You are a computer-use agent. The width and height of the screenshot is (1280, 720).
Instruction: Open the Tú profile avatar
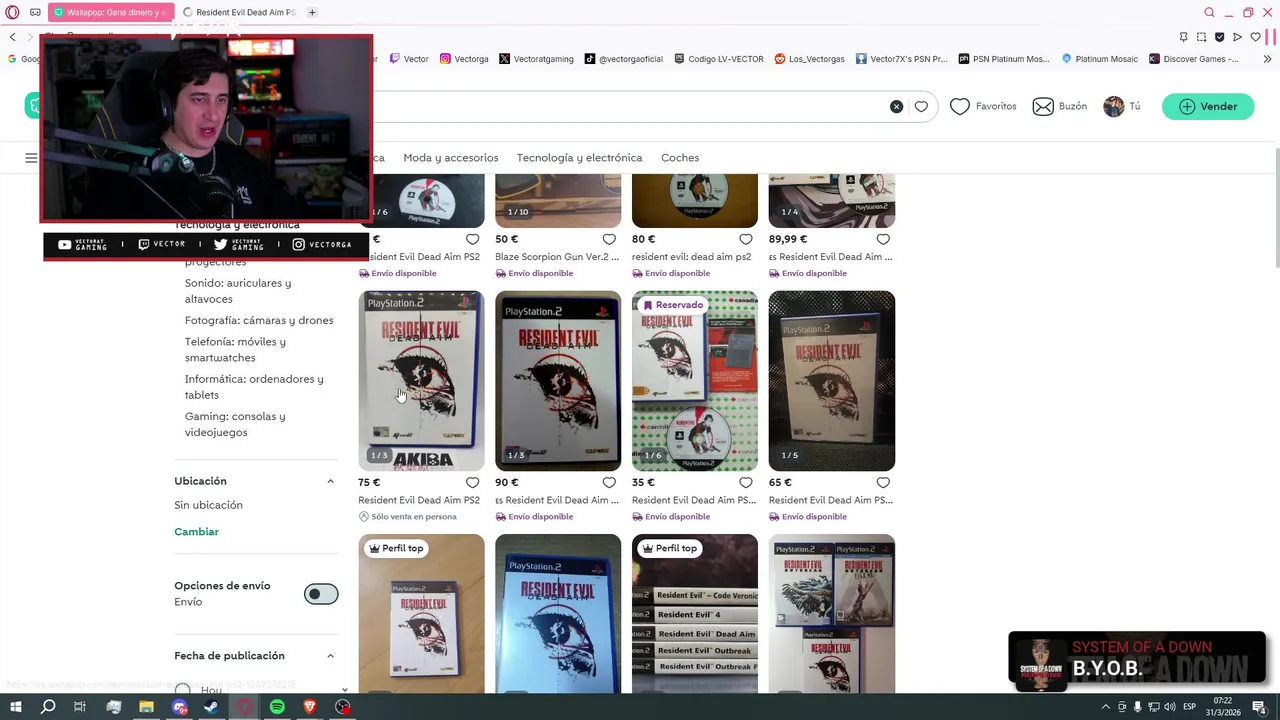[x=1113, y=106]
